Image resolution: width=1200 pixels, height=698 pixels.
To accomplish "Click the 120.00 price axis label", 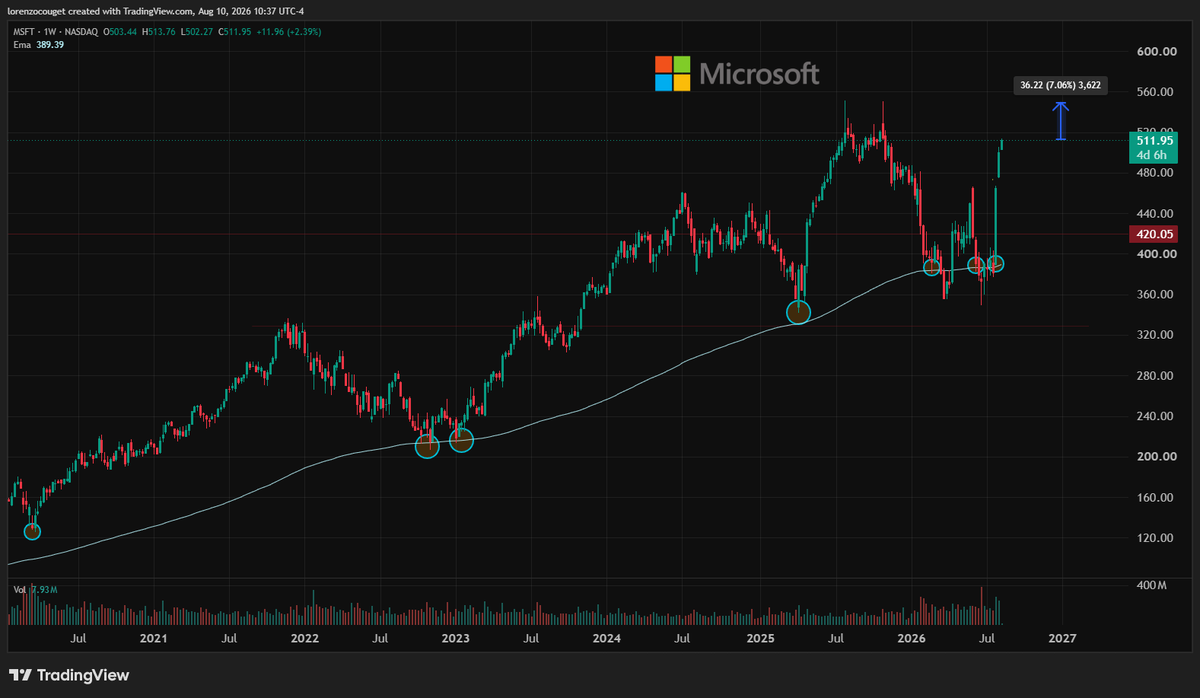I will tap(1156, 538).
